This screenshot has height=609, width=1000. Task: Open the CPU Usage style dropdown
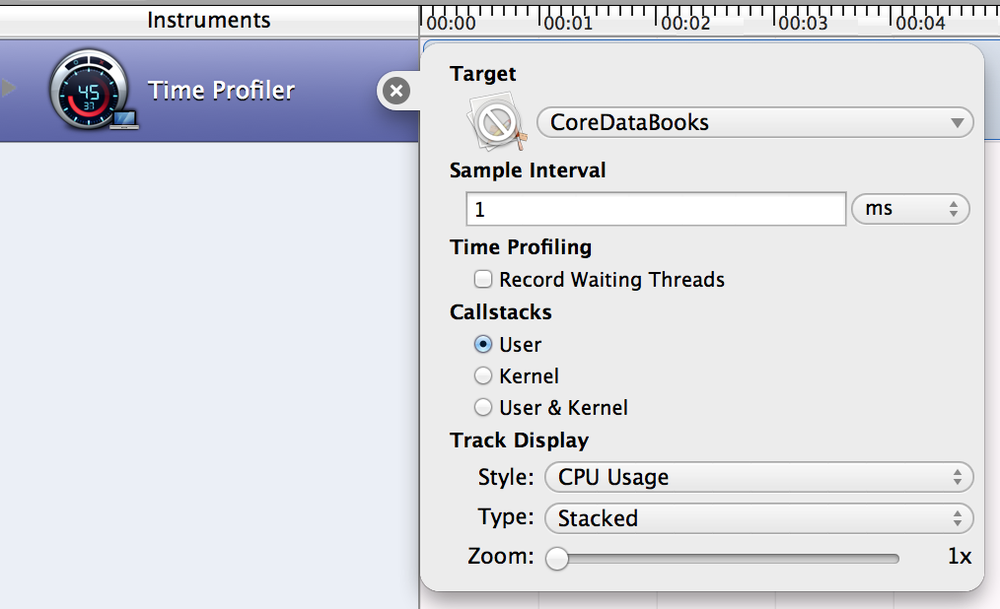pos(758,478)
